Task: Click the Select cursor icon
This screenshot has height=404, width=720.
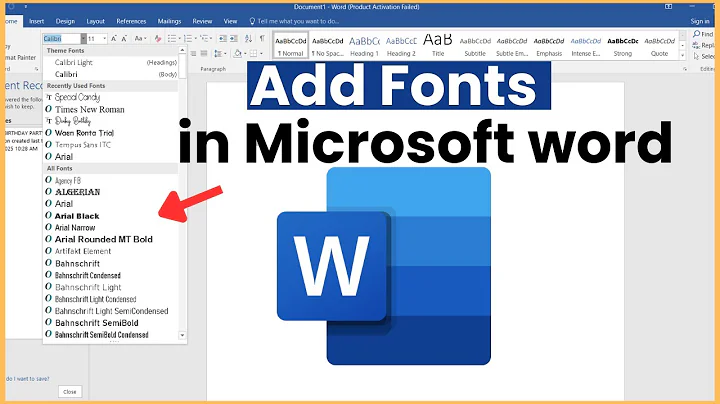Action: 697,56
